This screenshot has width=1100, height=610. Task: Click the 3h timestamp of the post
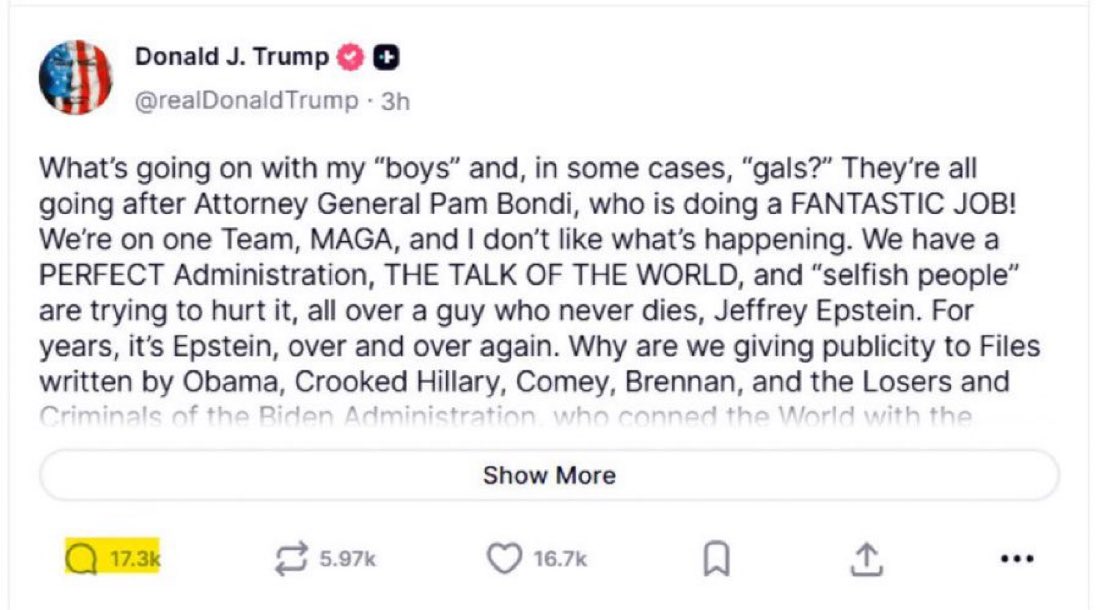[x=396, y=101]
